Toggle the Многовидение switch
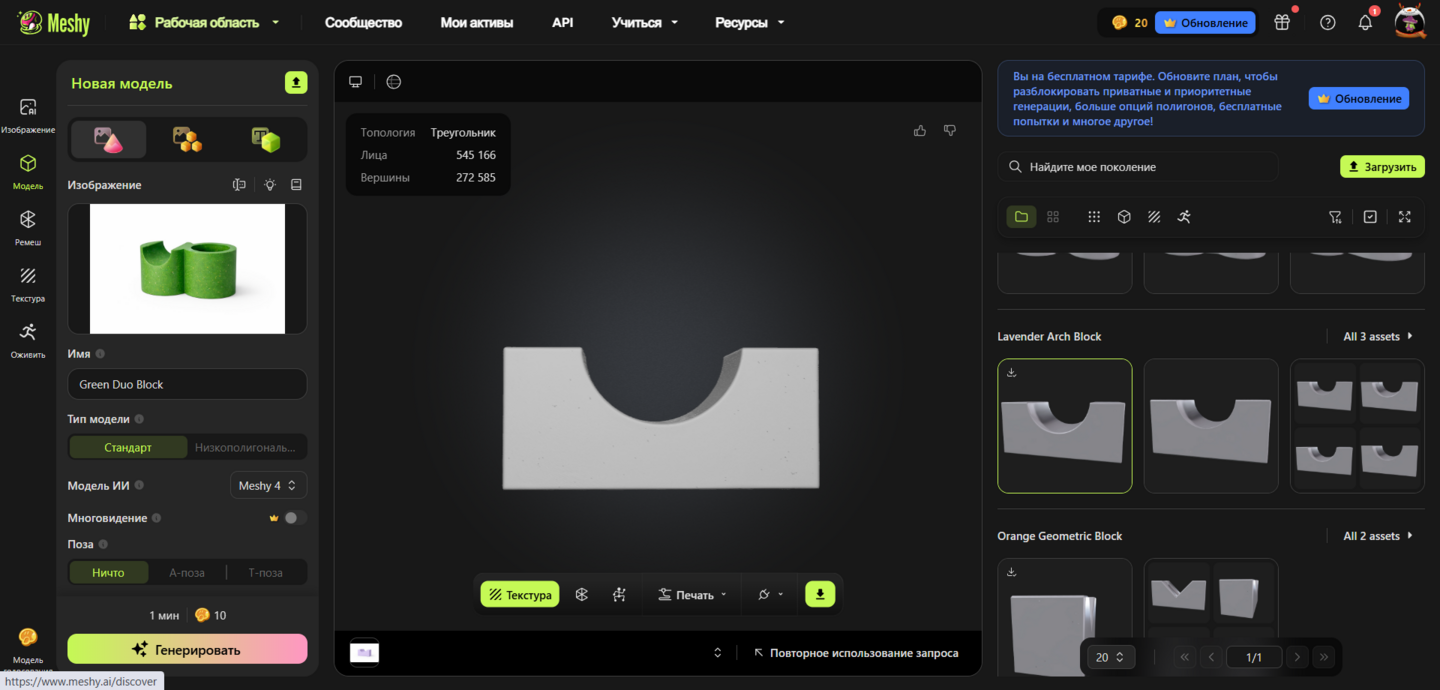The image size is (1440, 690). click(294, 518)
